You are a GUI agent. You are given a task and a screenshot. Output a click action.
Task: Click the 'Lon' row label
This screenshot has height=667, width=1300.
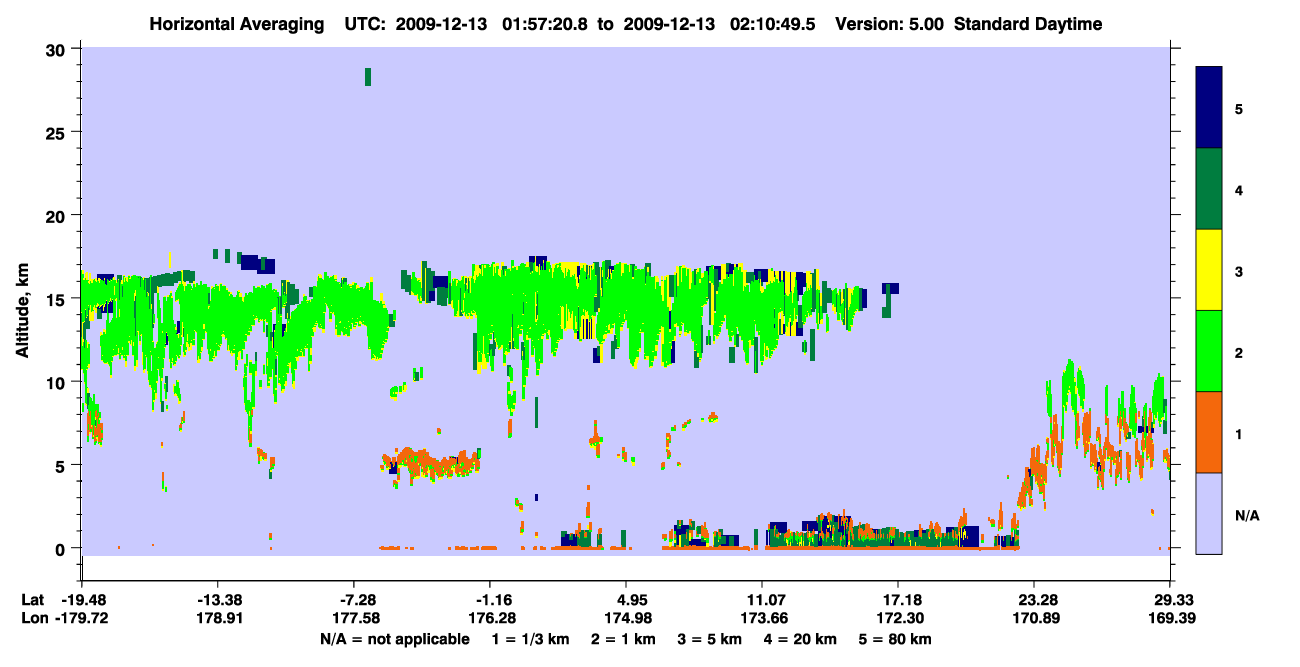pyautogui.click(x=33, y=619)
